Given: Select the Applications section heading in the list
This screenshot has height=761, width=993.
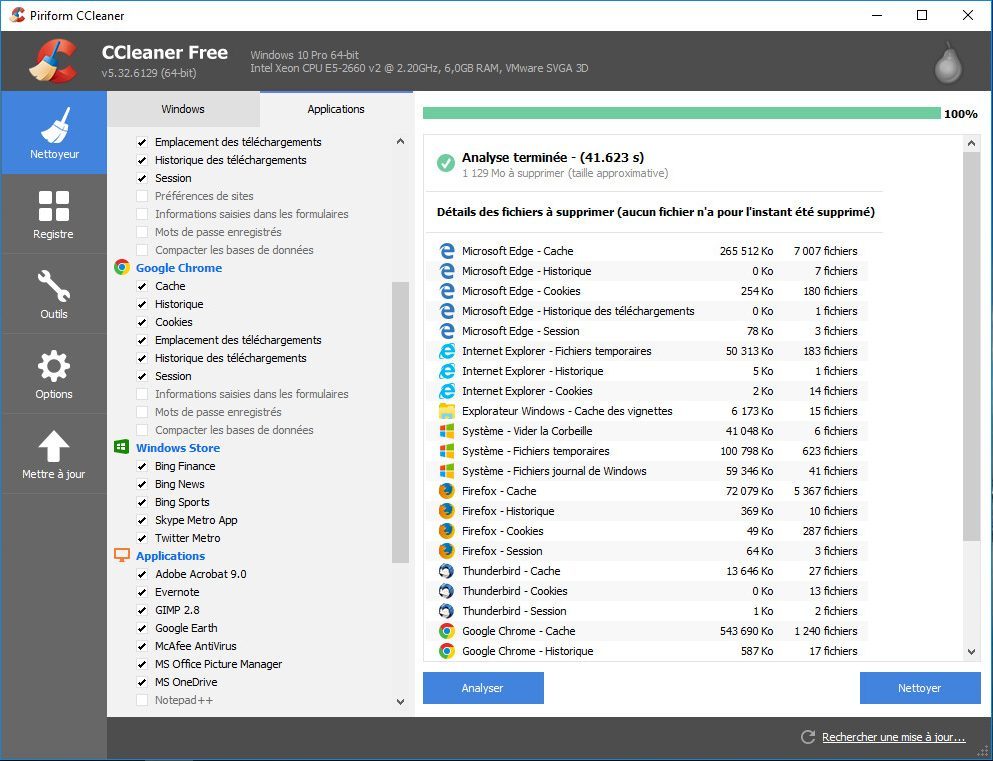Looking at the screenshot, I should (x=170, y=556).
